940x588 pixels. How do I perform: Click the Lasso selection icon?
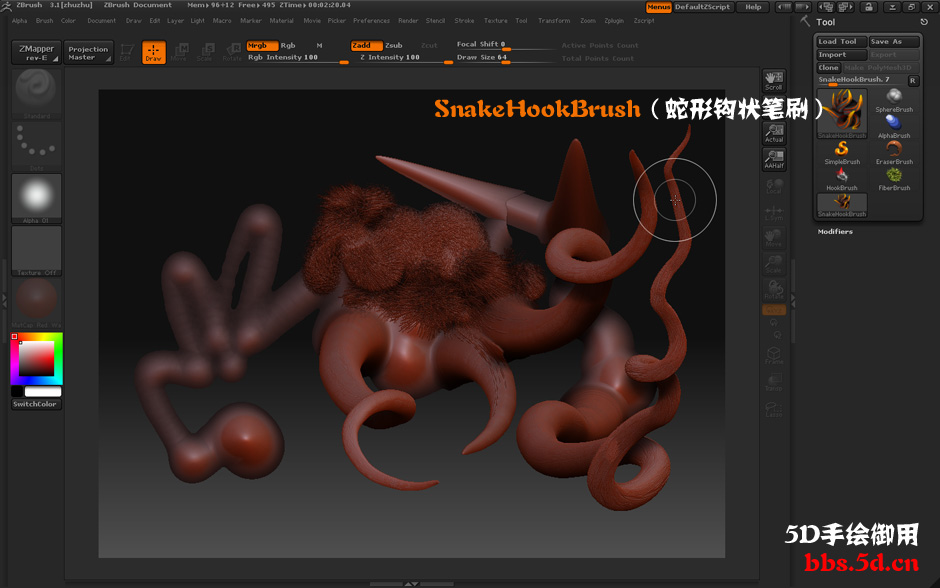point(774,408)
